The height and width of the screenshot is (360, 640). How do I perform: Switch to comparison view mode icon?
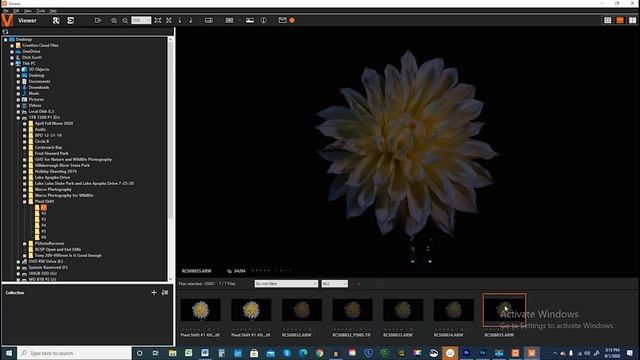tap(632, 20)
